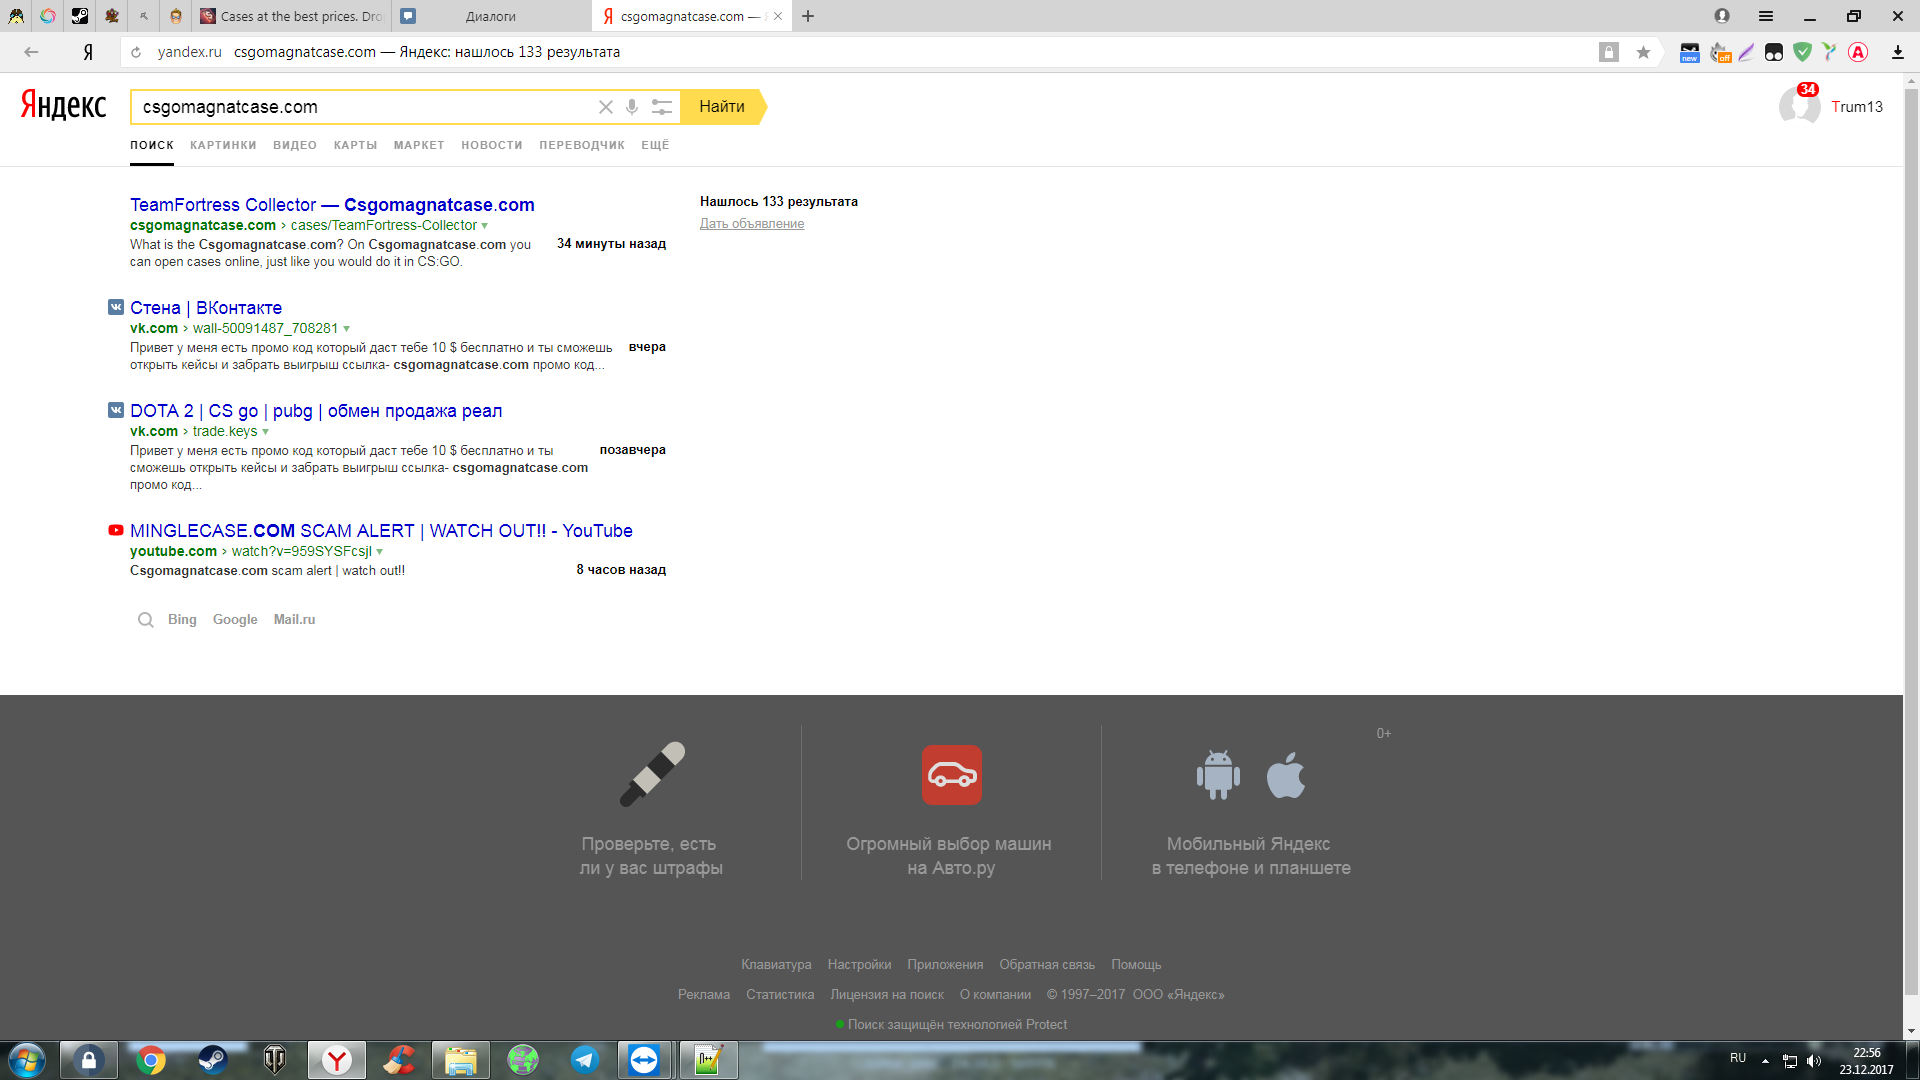Expand options arrow for csgomagnatcase.com result
Image resolution: width=1920 pixels, height=1080 pixels.
click(x=485, y=226)
